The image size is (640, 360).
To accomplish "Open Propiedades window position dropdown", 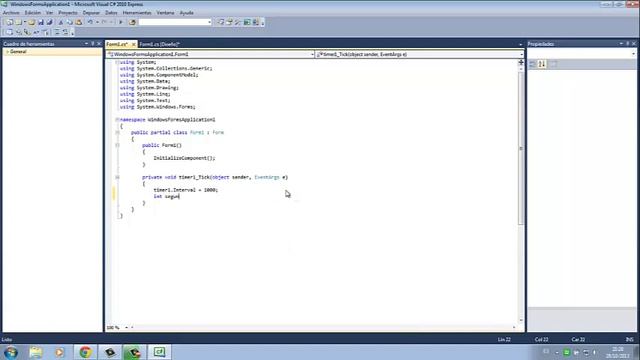I will (x=621, y=44).
